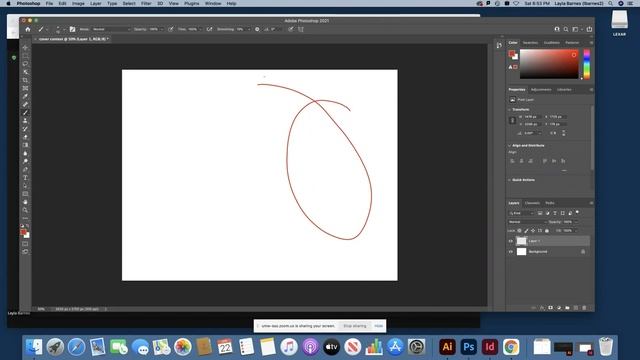Toggle visibility of Background layer
640x360 pixels.
point(511,252)
